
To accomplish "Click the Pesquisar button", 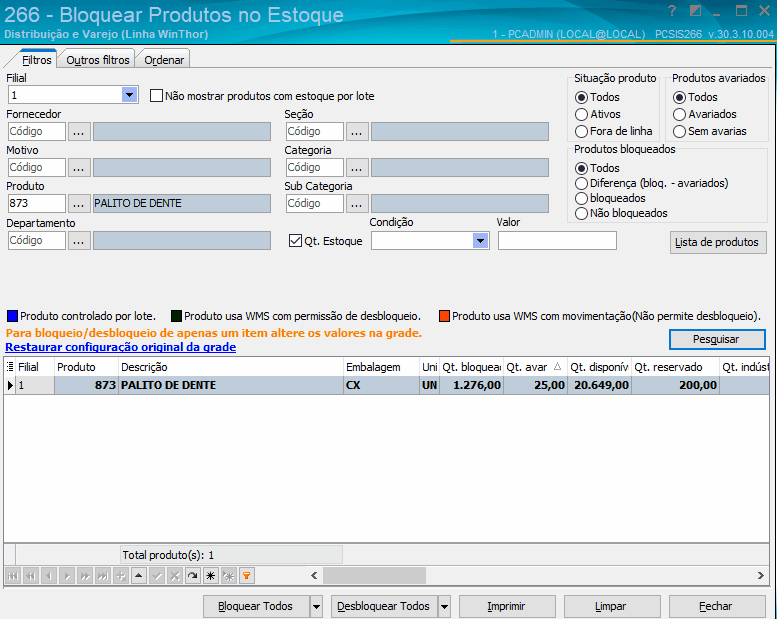I will (717, 339).
